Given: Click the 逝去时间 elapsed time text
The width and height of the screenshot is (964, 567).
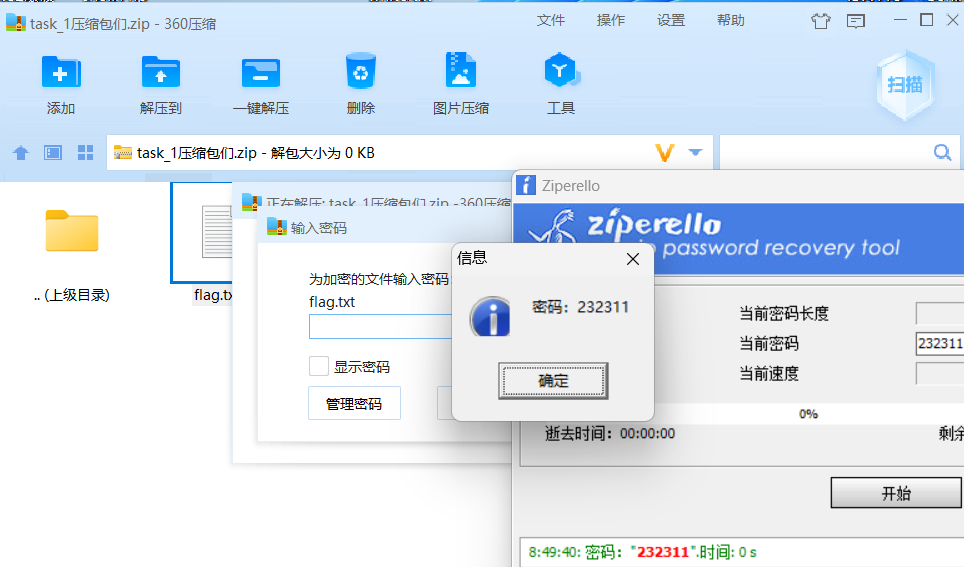Looking at the screenshot, I should pyautogui.click(x=610, y=434).
